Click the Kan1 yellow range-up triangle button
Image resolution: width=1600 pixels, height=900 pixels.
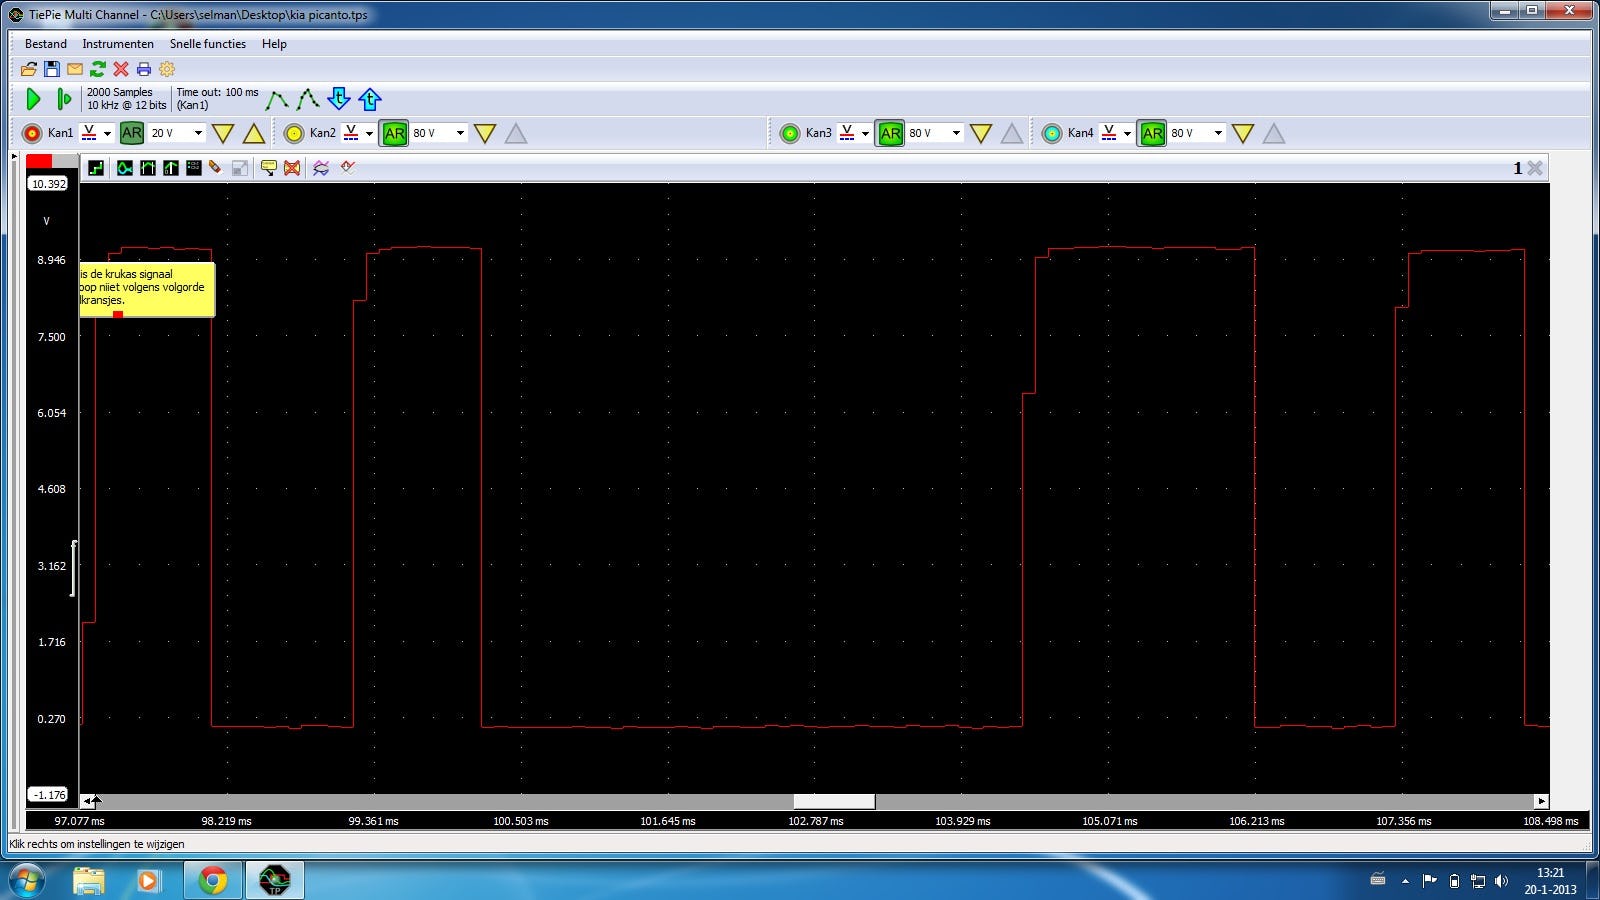[254, 133]
